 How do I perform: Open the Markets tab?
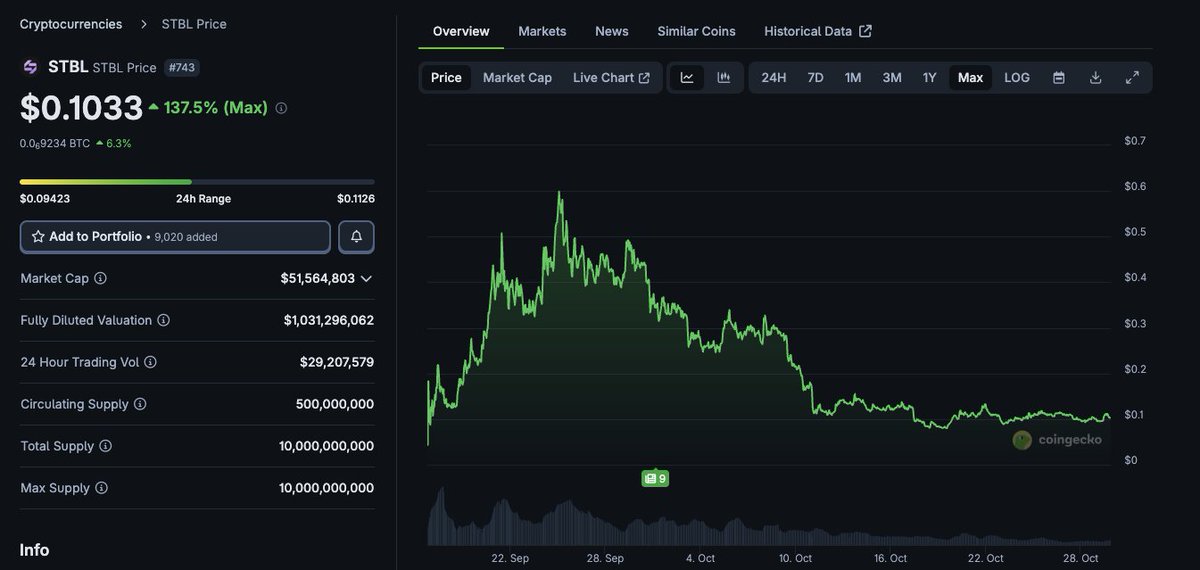542,31
